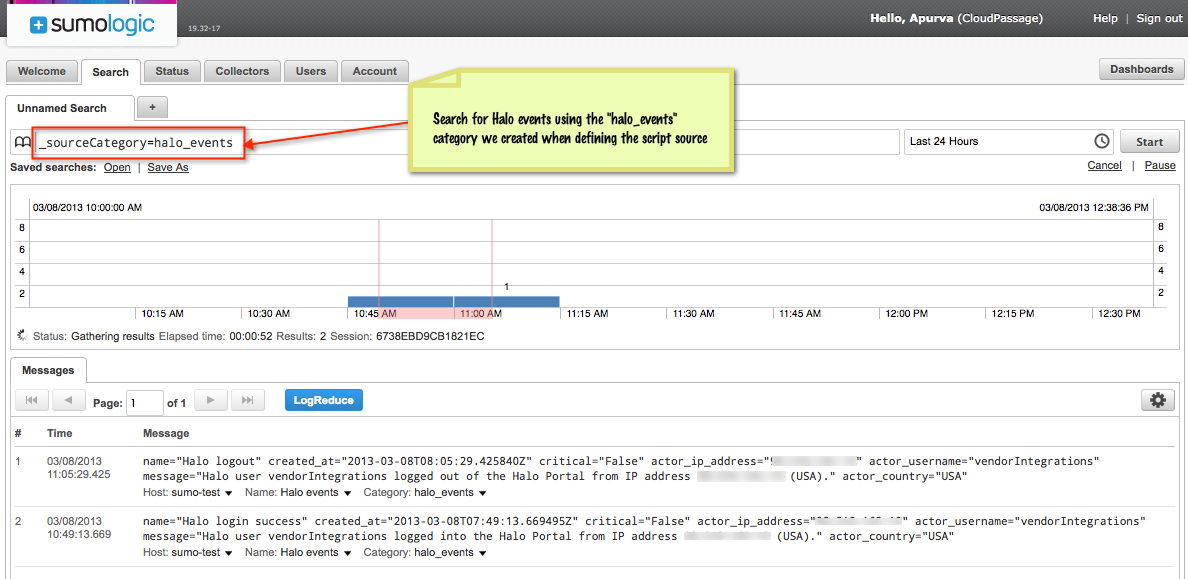Go to previous page of messages
Viewport: 1188px width, 579px height.
[x=68, y=400]
